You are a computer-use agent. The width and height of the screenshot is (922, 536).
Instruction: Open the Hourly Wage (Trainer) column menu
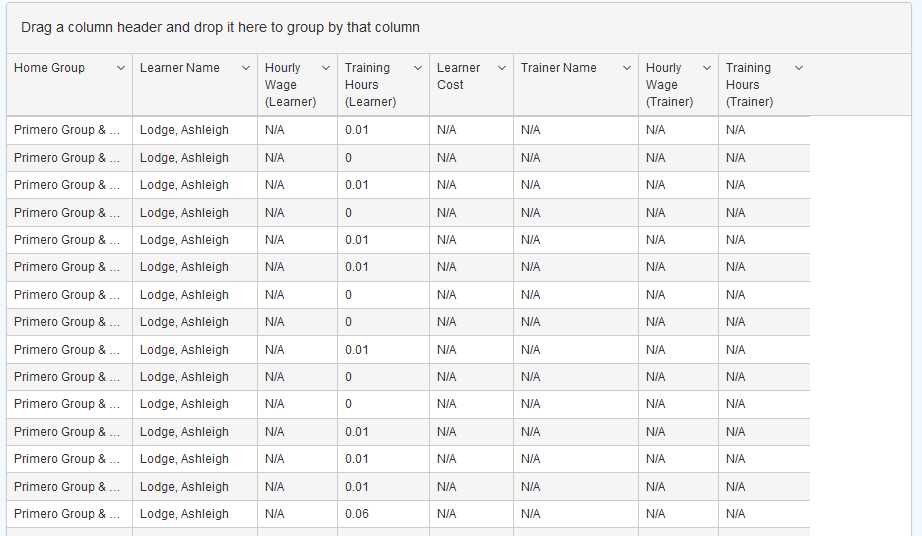(707, 68)
